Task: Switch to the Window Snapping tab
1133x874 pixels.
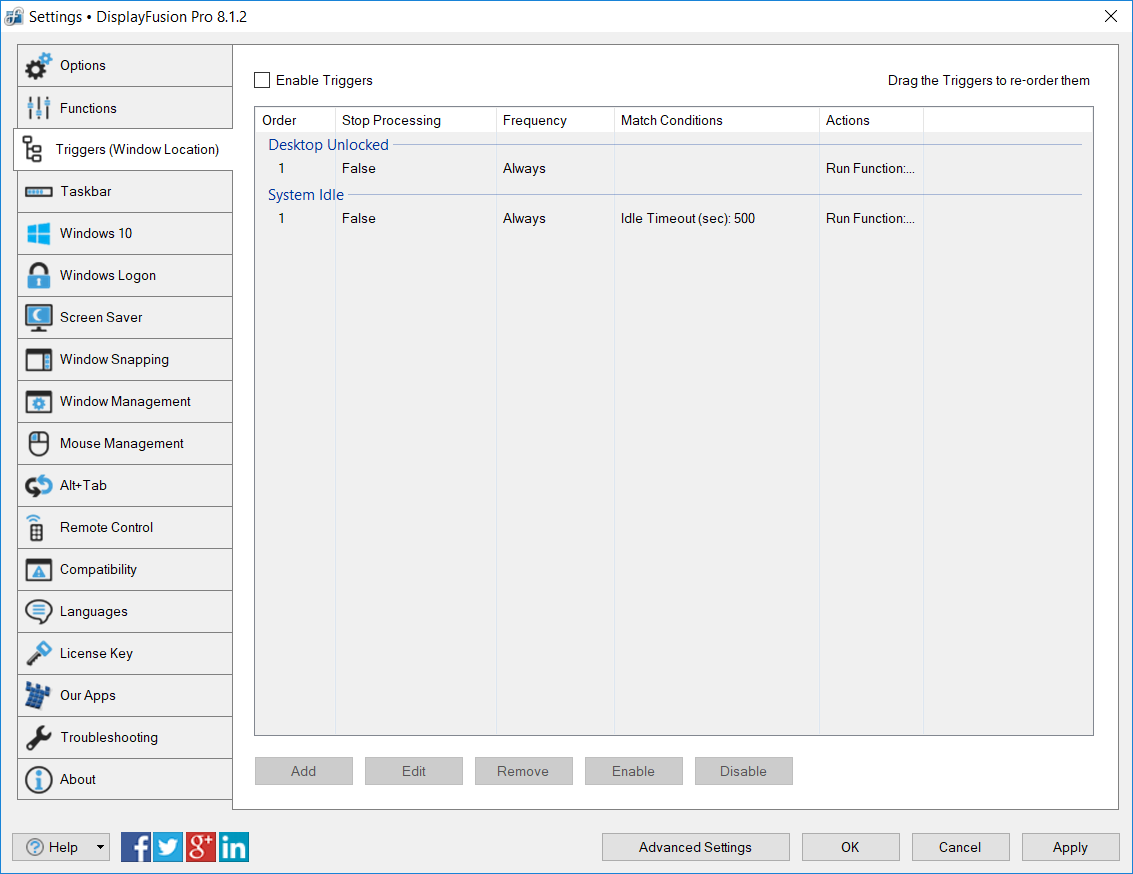Action: pyautogui.click(x=114, y=360)
